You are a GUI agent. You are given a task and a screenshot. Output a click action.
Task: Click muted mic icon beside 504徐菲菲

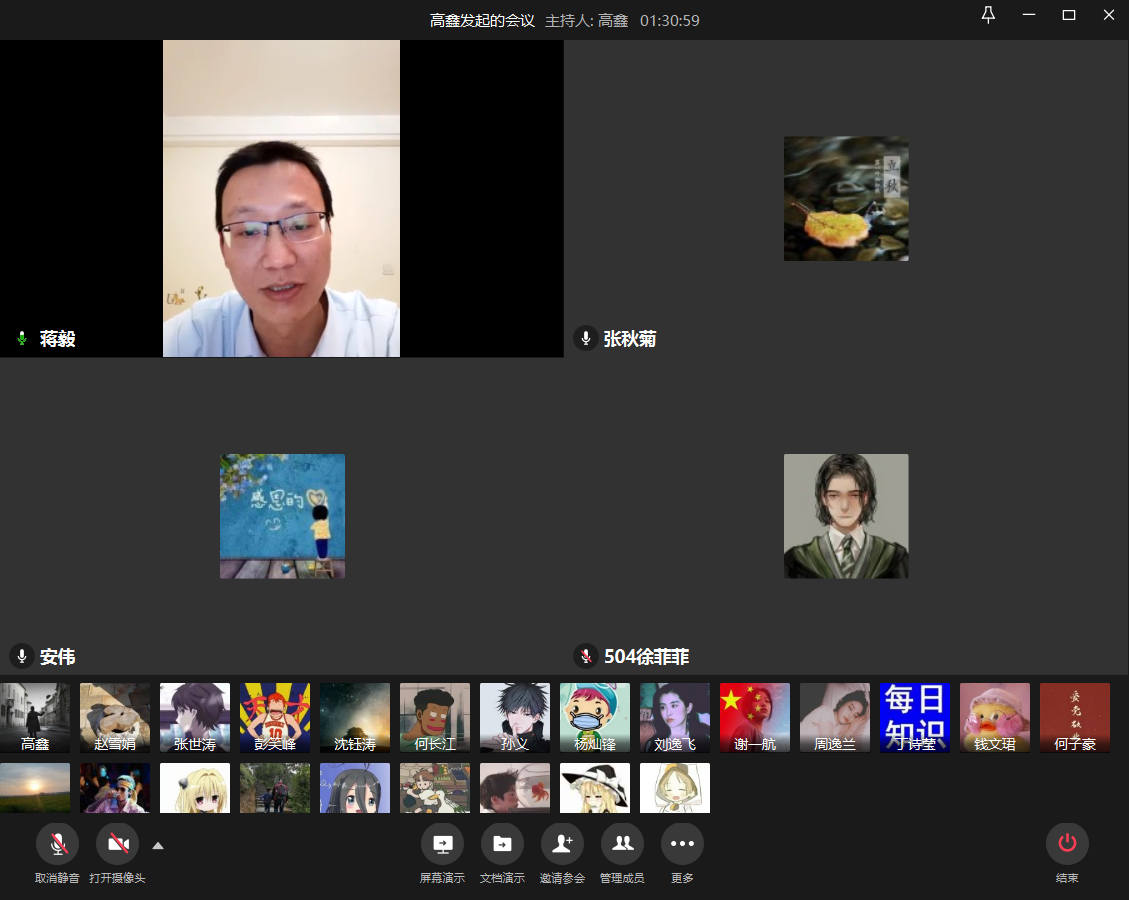tap(586, 657)
